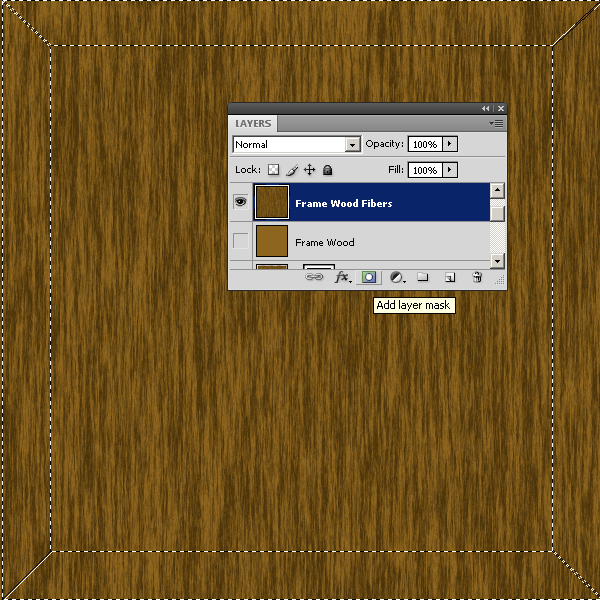Hide the Frame Wood Fibers layer

[x=240, y=202]
